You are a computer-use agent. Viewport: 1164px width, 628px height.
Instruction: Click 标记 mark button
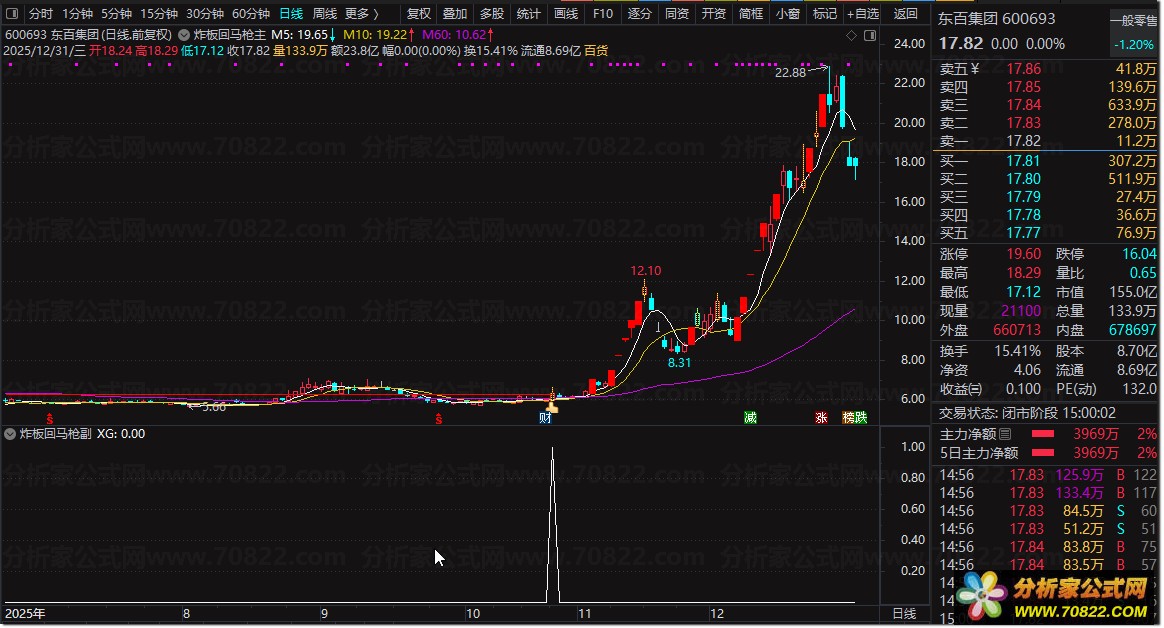825,13
